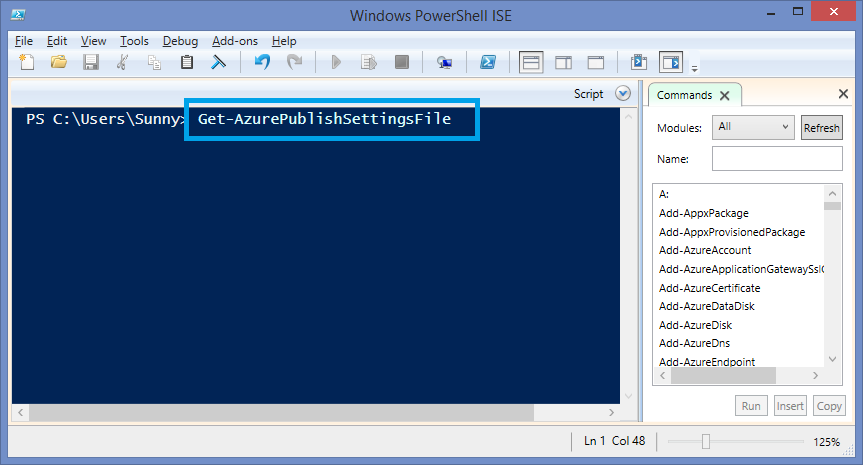Run script with the play icon
This screenshot has width=863, height=465.
tap(336, 62)
